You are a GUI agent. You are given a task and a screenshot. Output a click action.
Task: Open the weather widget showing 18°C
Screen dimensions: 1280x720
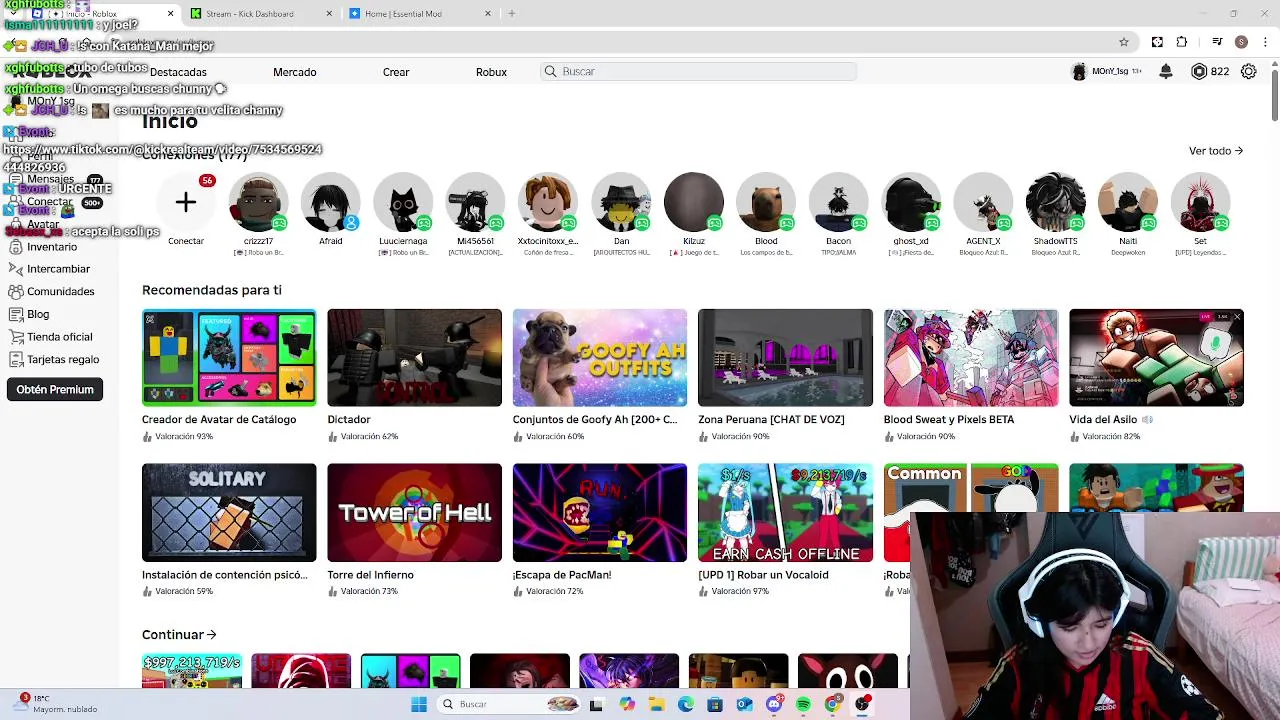tap(58, 704)
